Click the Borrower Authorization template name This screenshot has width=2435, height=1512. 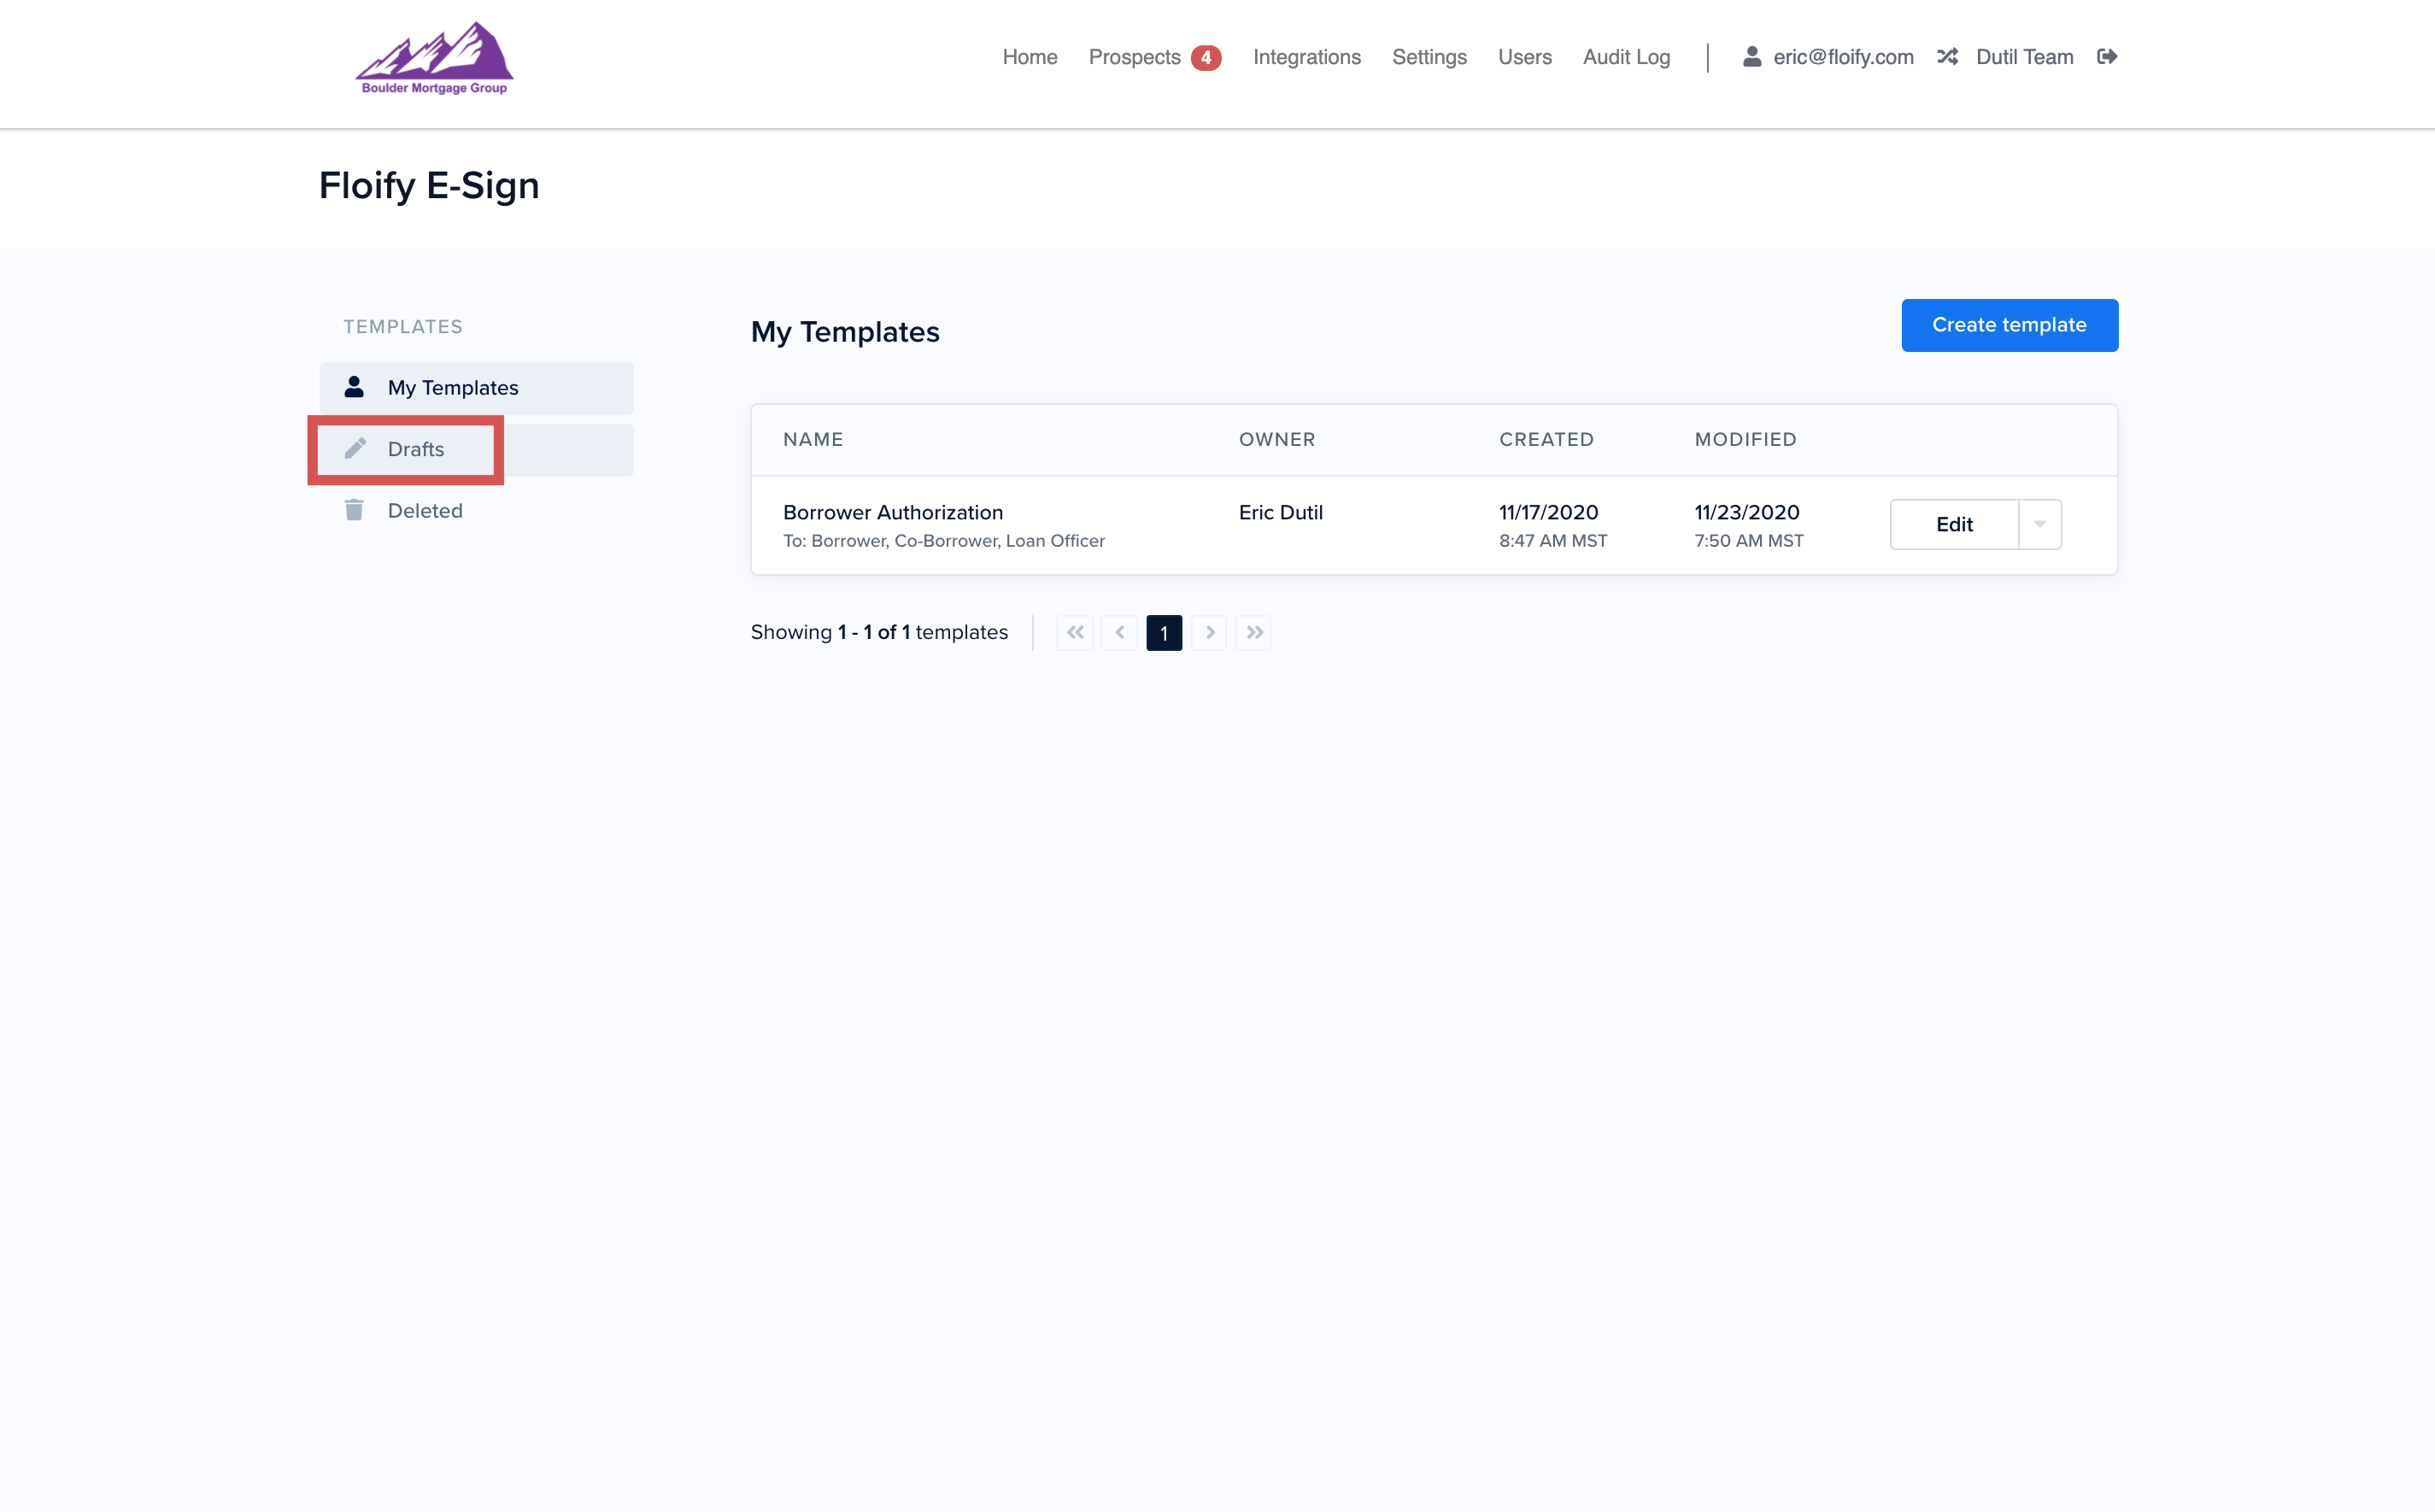point(892,512)
